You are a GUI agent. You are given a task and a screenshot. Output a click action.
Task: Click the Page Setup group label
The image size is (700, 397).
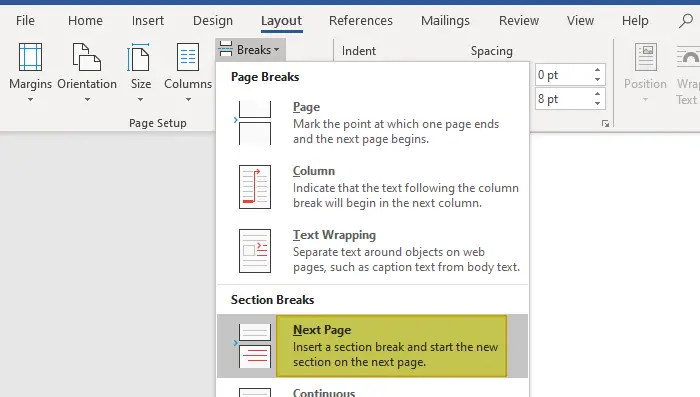coord(158,123)
